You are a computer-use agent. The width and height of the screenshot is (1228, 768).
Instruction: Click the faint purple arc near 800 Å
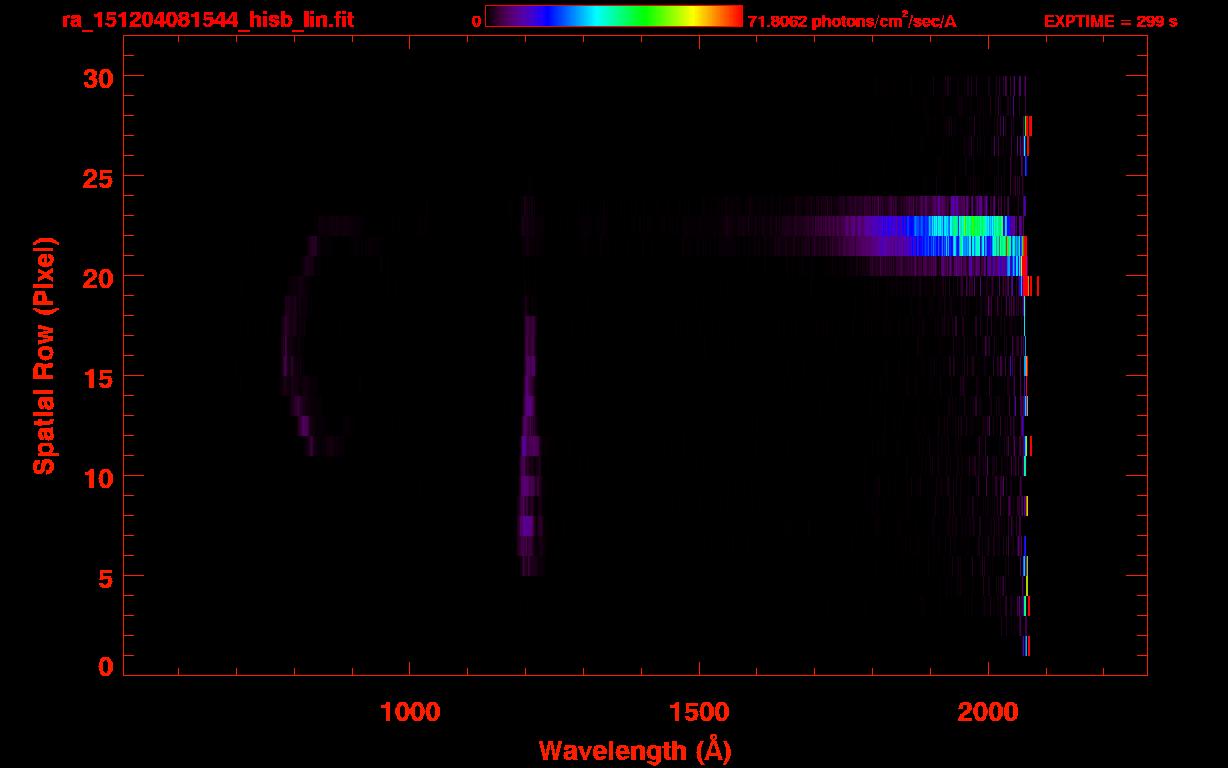click(315, 335)
